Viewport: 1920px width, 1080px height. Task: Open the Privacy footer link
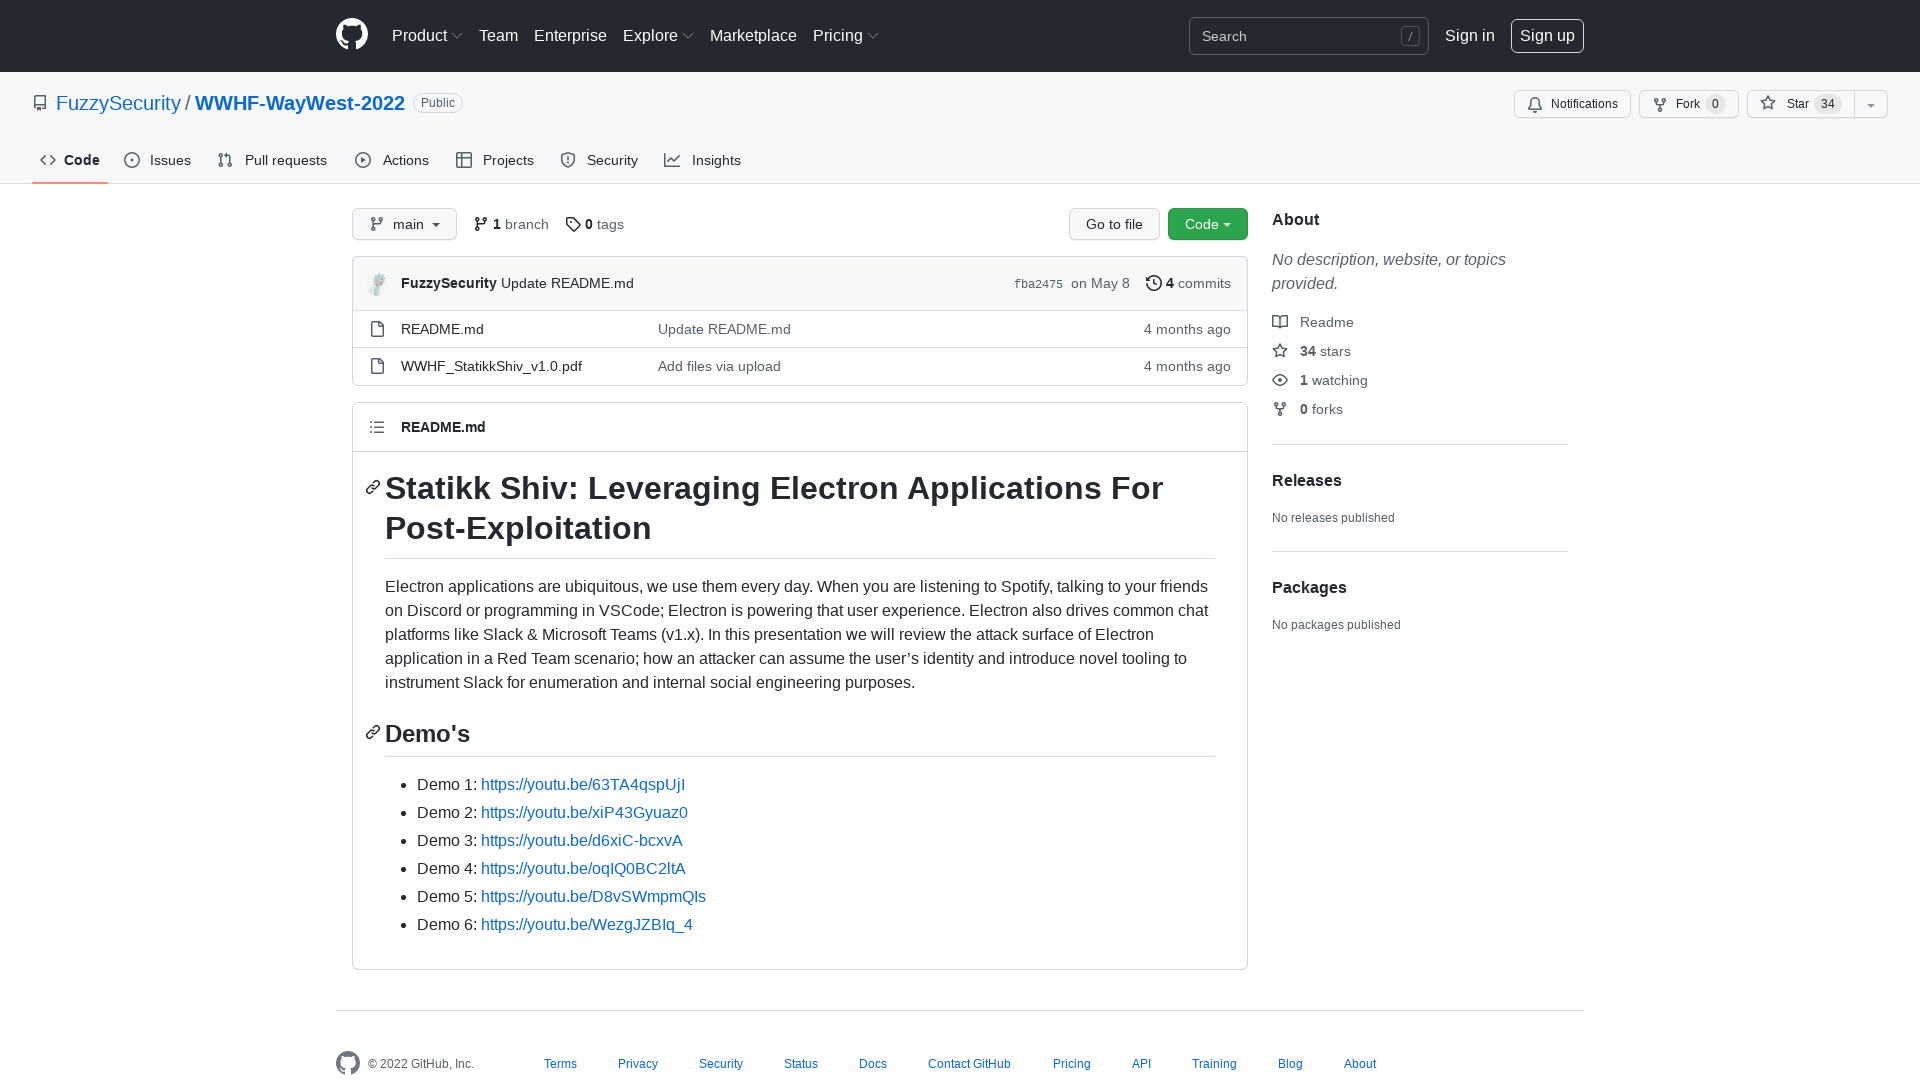coord(638,1063)
